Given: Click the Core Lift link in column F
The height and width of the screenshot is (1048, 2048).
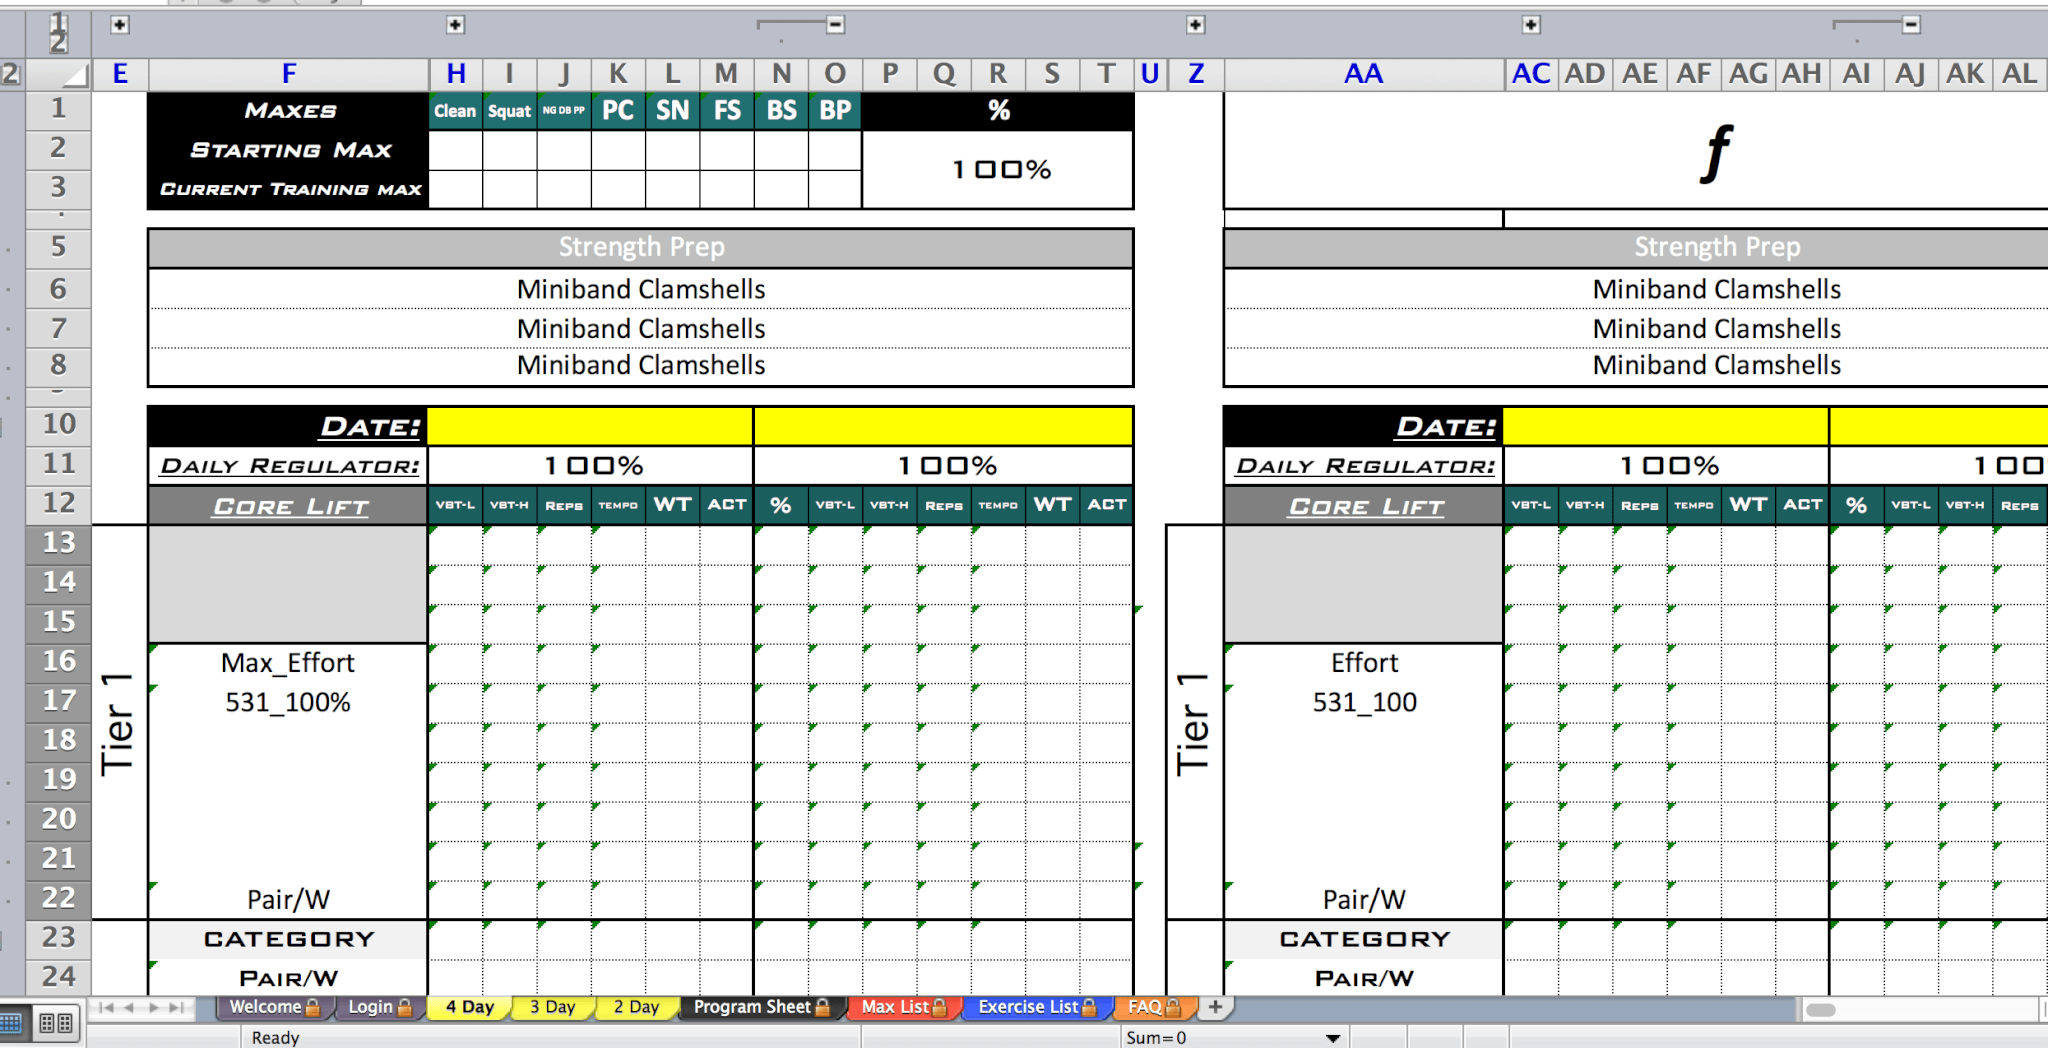Looking at the screenshot, I should (290, 506).
